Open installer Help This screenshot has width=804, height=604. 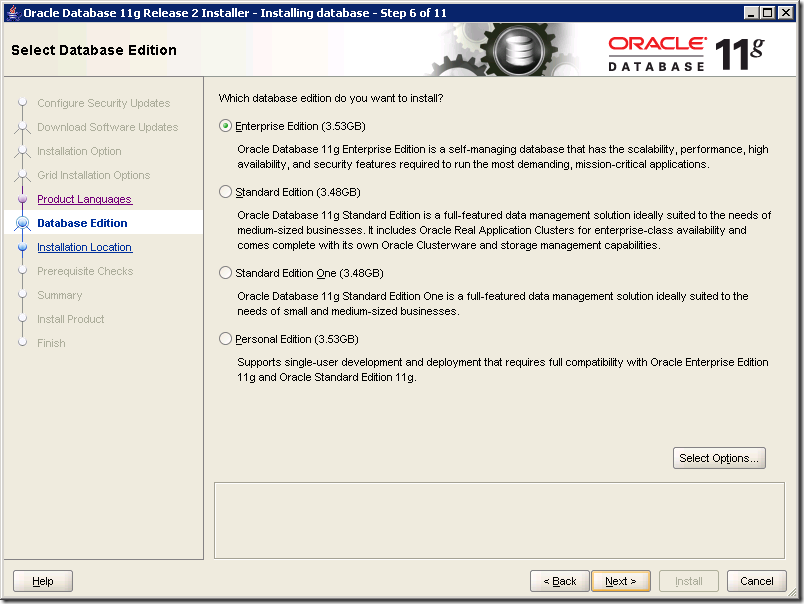point(43,581)
